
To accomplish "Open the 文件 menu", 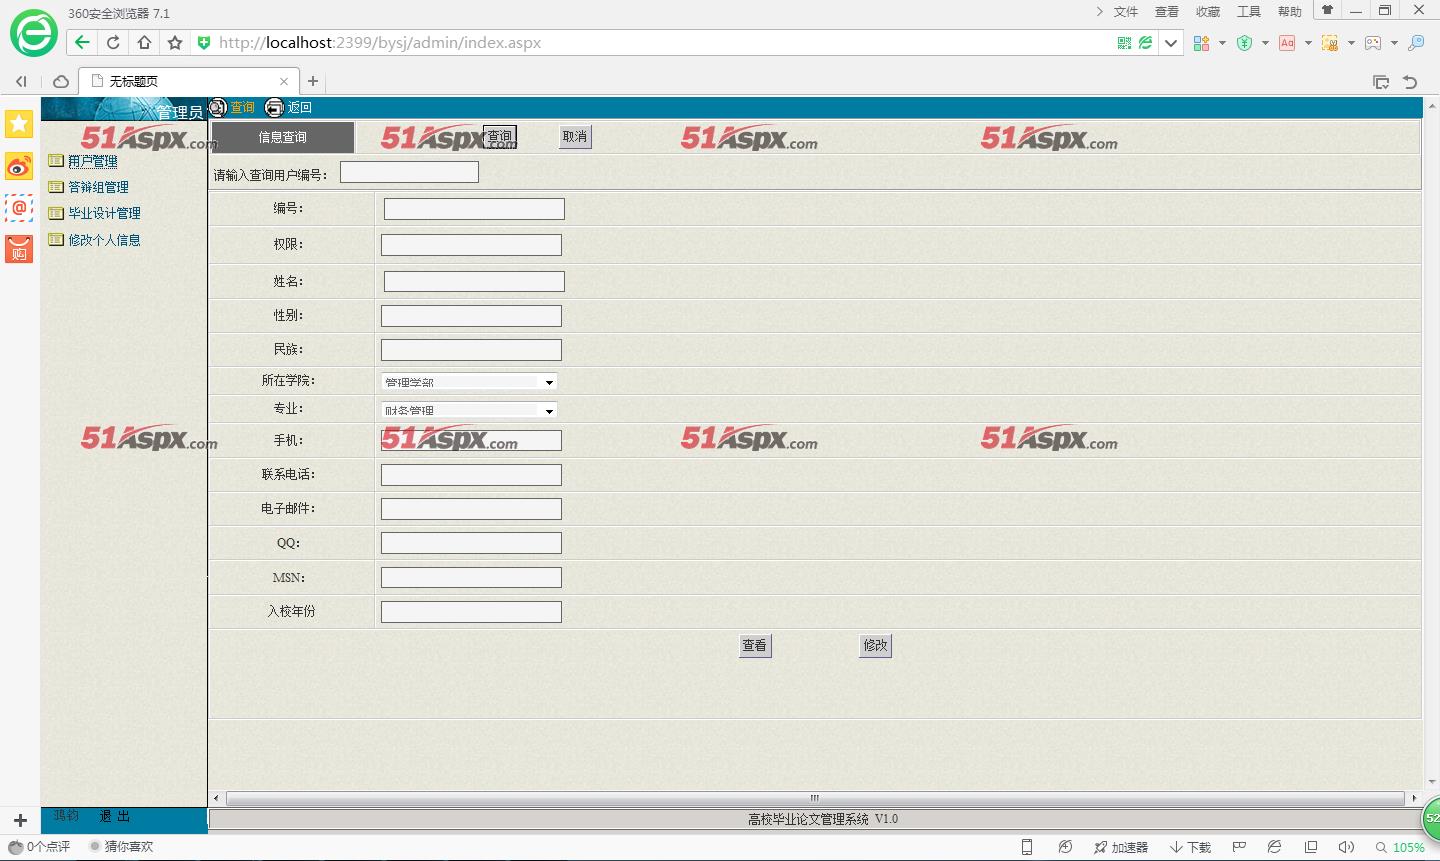I will [x=1126, y=12].
